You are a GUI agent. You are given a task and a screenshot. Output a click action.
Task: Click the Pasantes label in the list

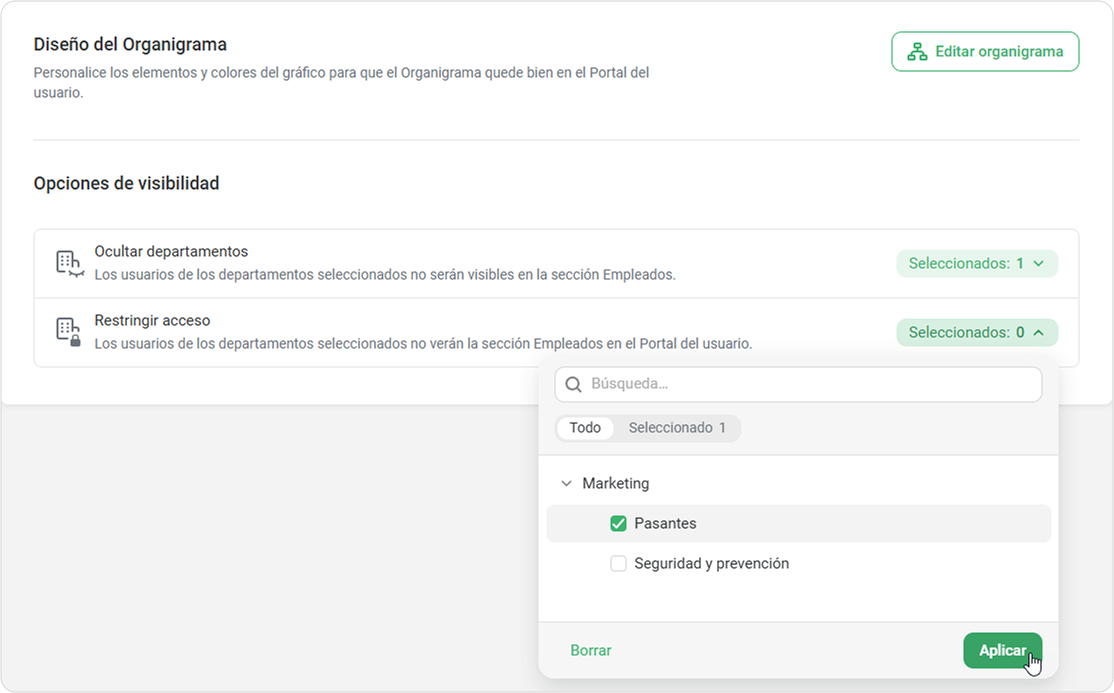click(x=665, y=524)
